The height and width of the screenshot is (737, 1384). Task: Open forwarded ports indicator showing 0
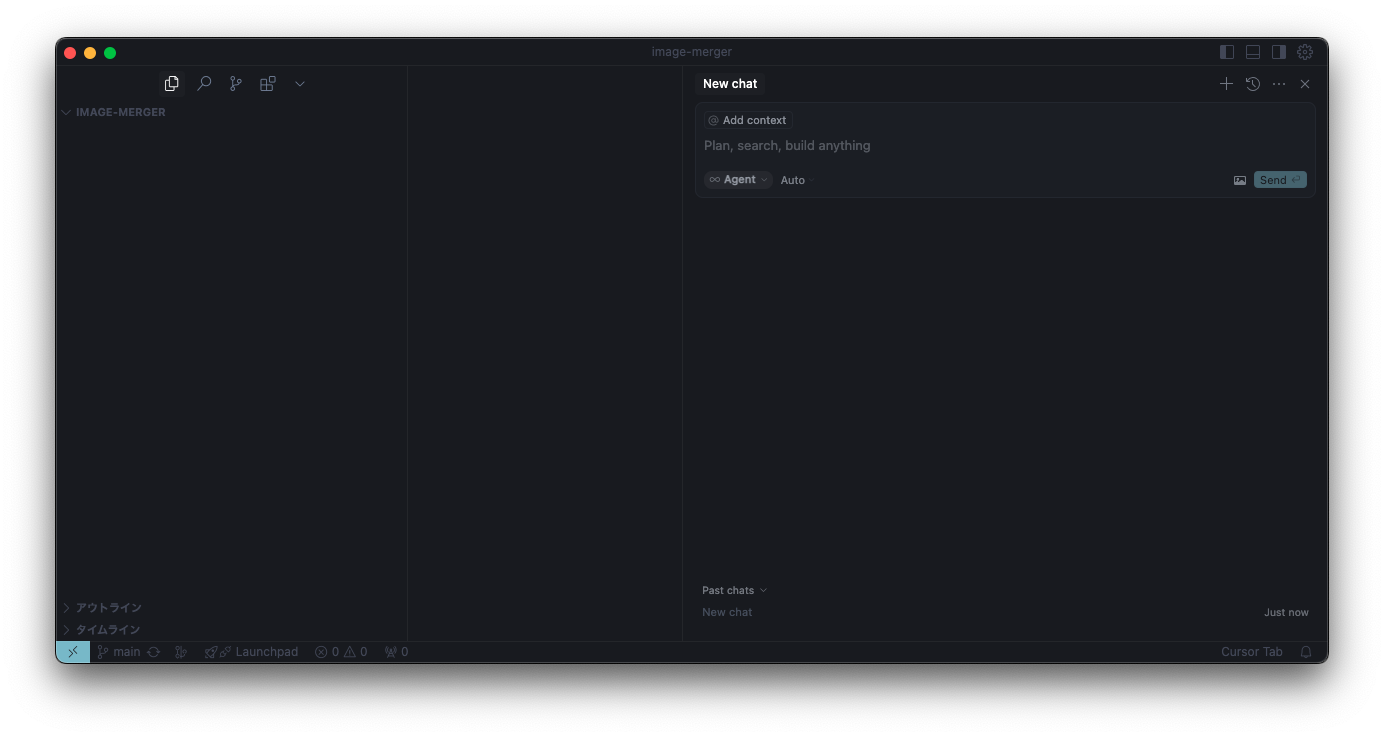click(x=396, y=652)
